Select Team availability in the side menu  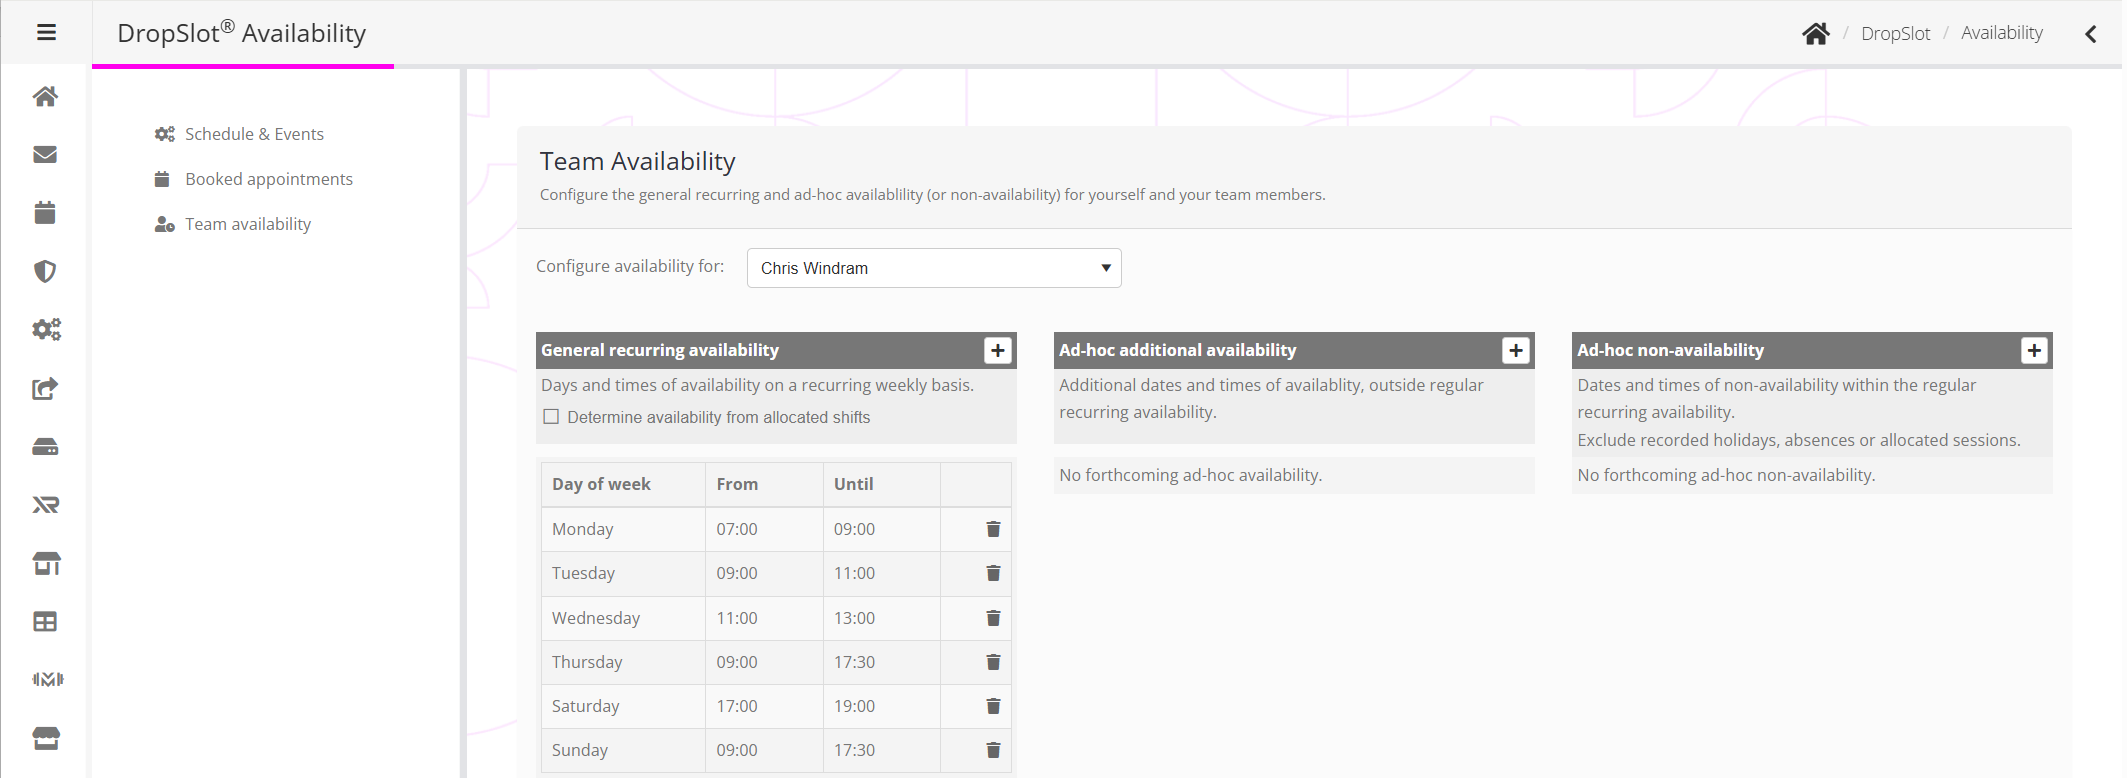(247, 224)
